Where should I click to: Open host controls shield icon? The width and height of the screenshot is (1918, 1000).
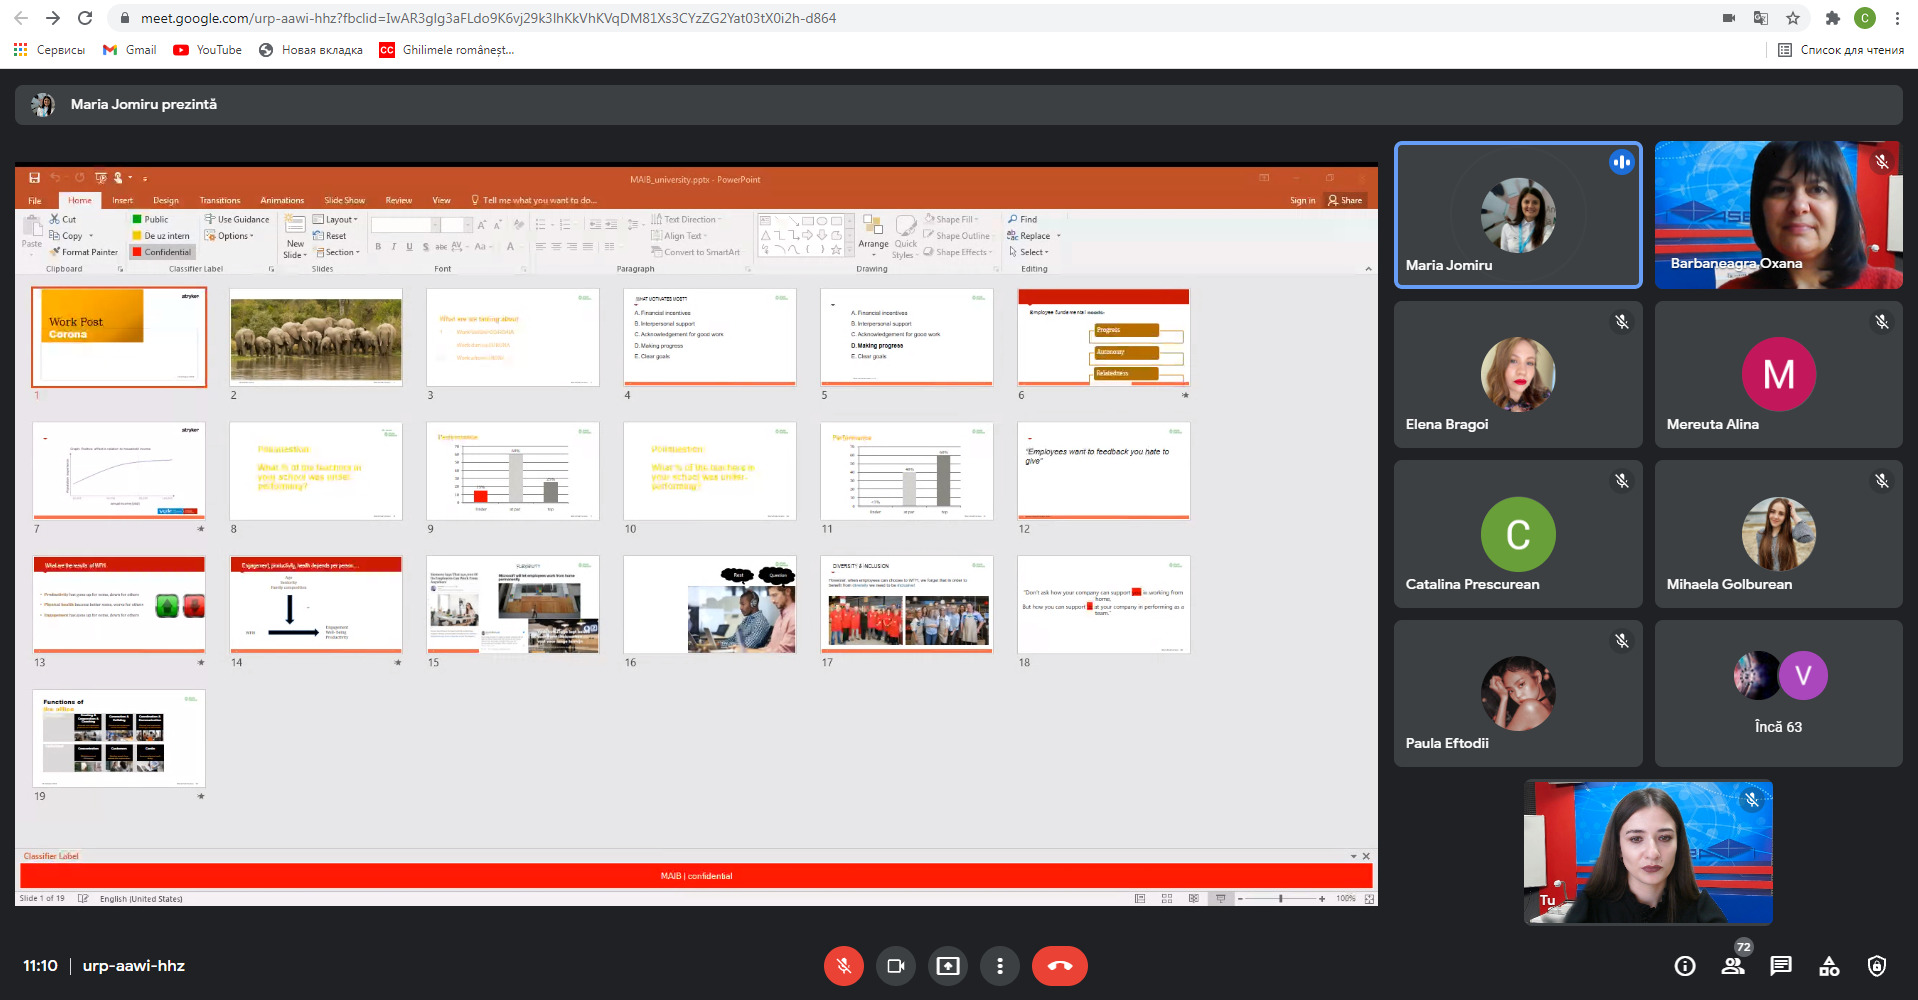(x=1877, y=966)
